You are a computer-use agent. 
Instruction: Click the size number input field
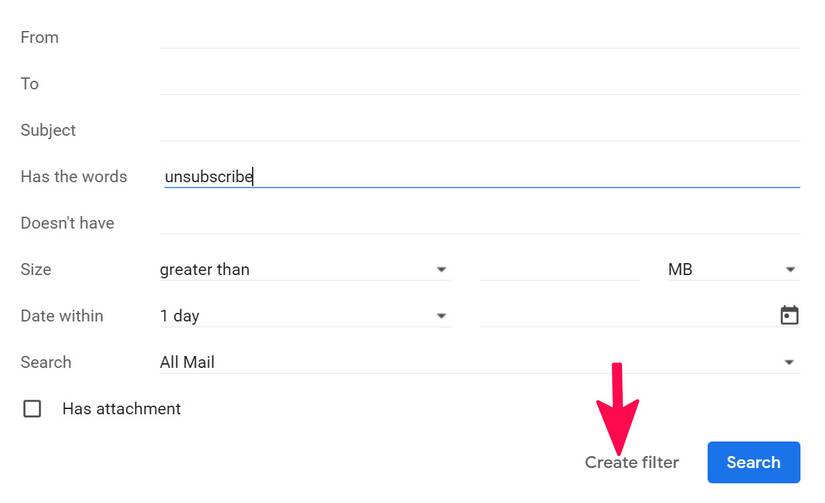pos(559,269)
